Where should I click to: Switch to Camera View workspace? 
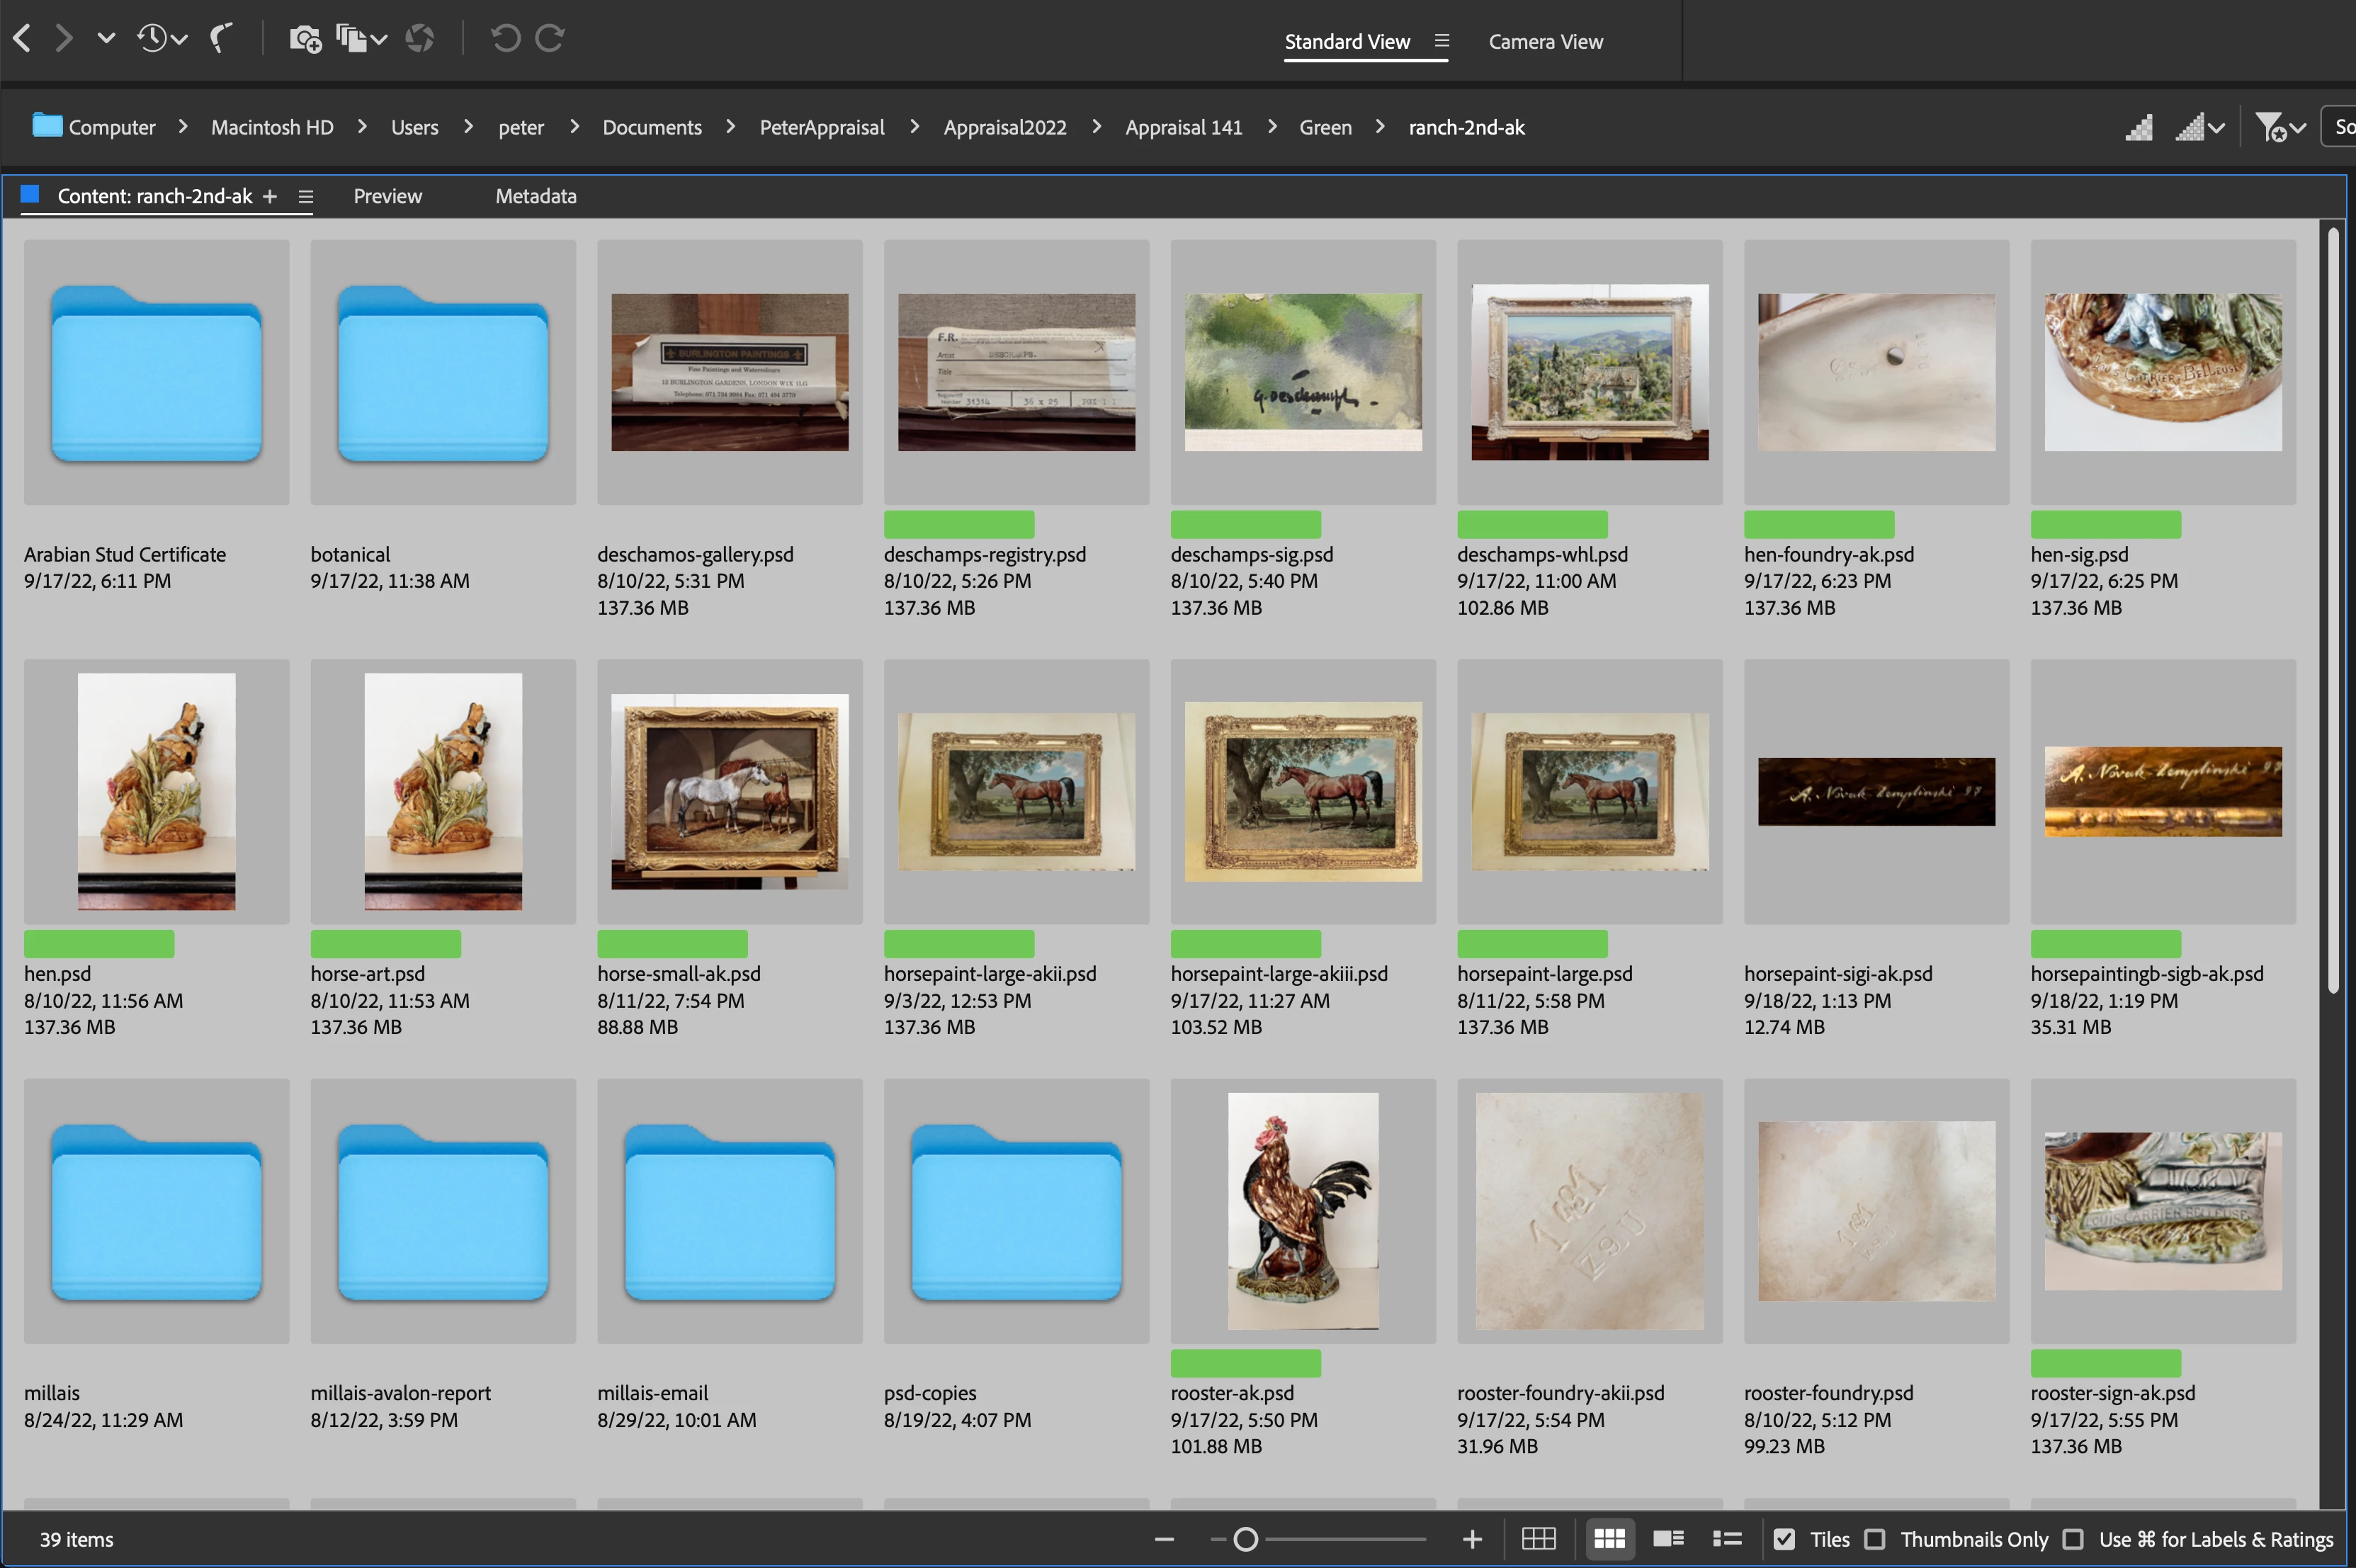(1545, 42)
